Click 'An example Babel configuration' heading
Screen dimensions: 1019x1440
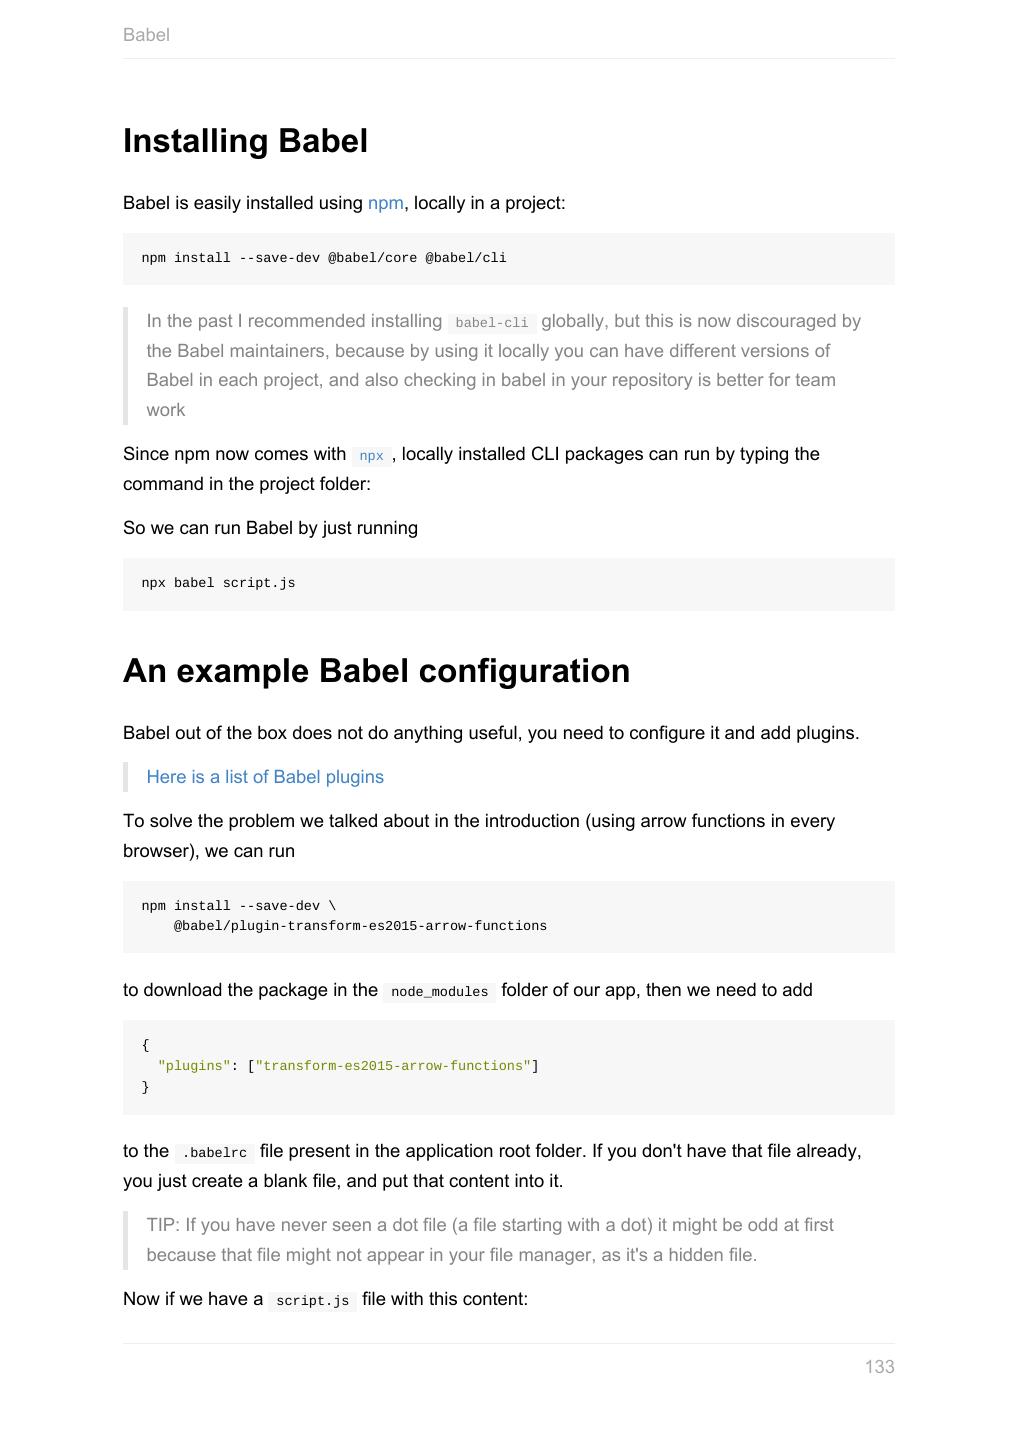pos(376,671)
